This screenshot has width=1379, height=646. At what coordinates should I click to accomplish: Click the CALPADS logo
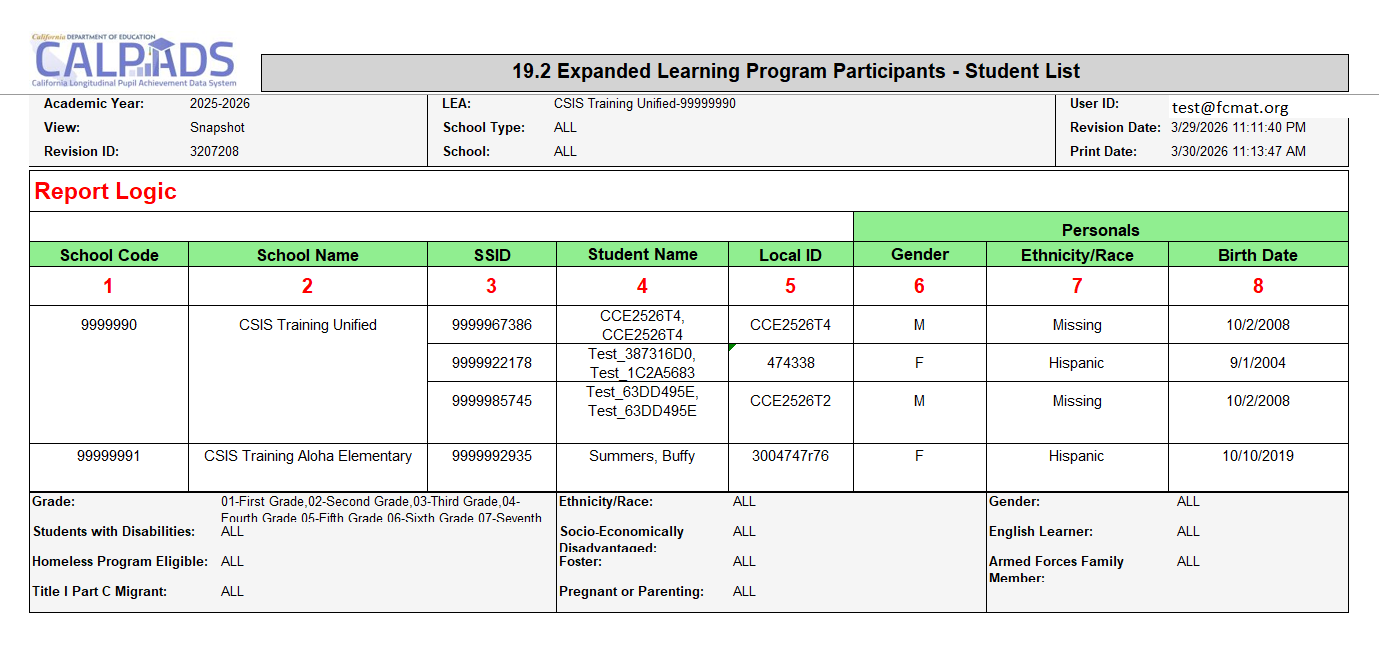[x=133, y=63]
